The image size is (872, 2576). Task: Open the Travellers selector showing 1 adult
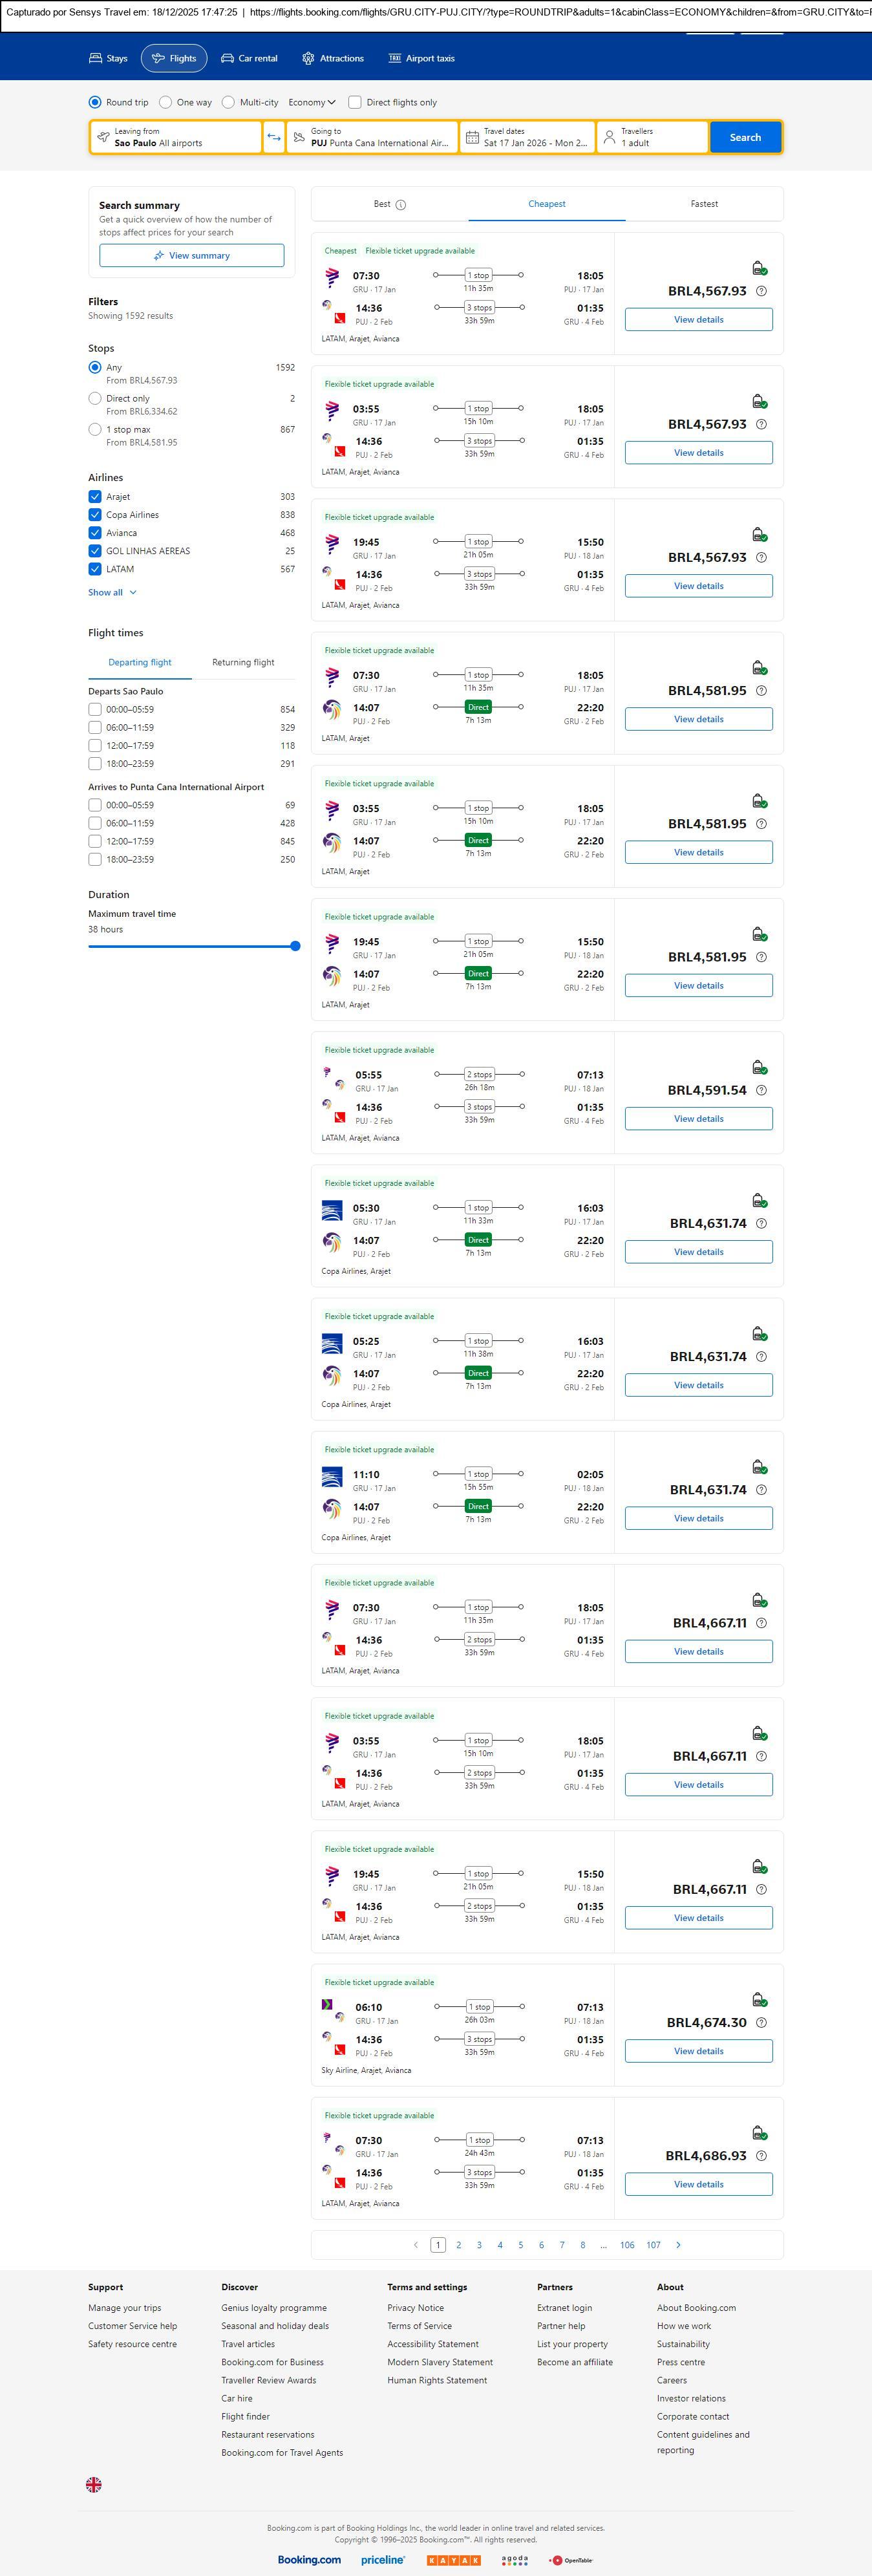652,137
